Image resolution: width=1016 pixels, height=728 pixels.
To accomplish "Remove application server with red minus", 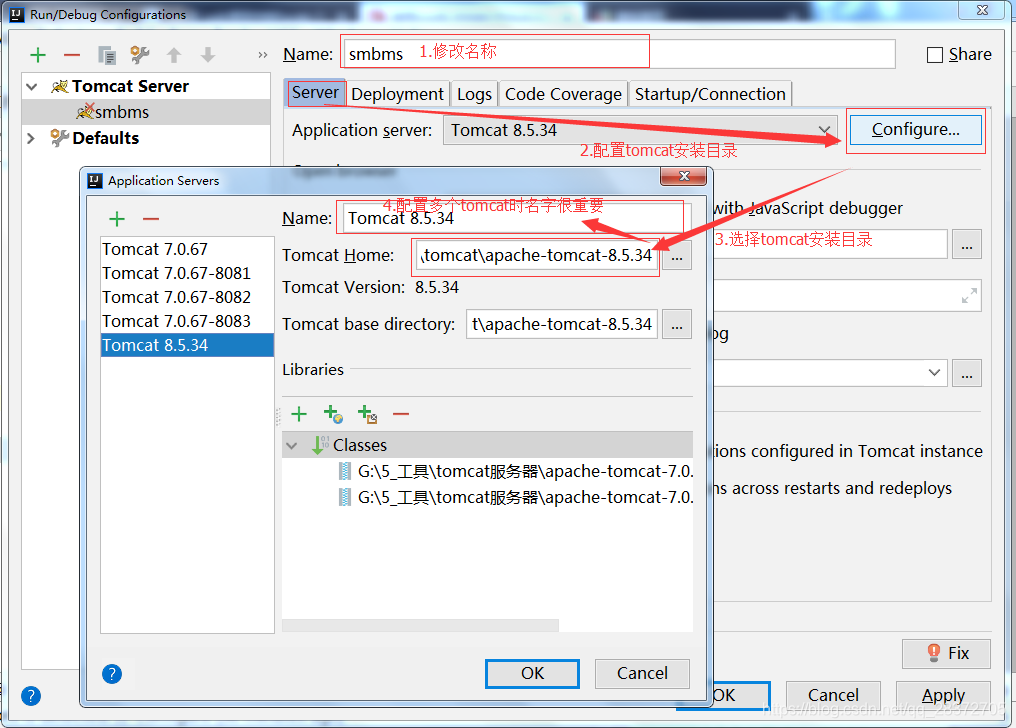I will pyautogui.click(x=151, y=219).
